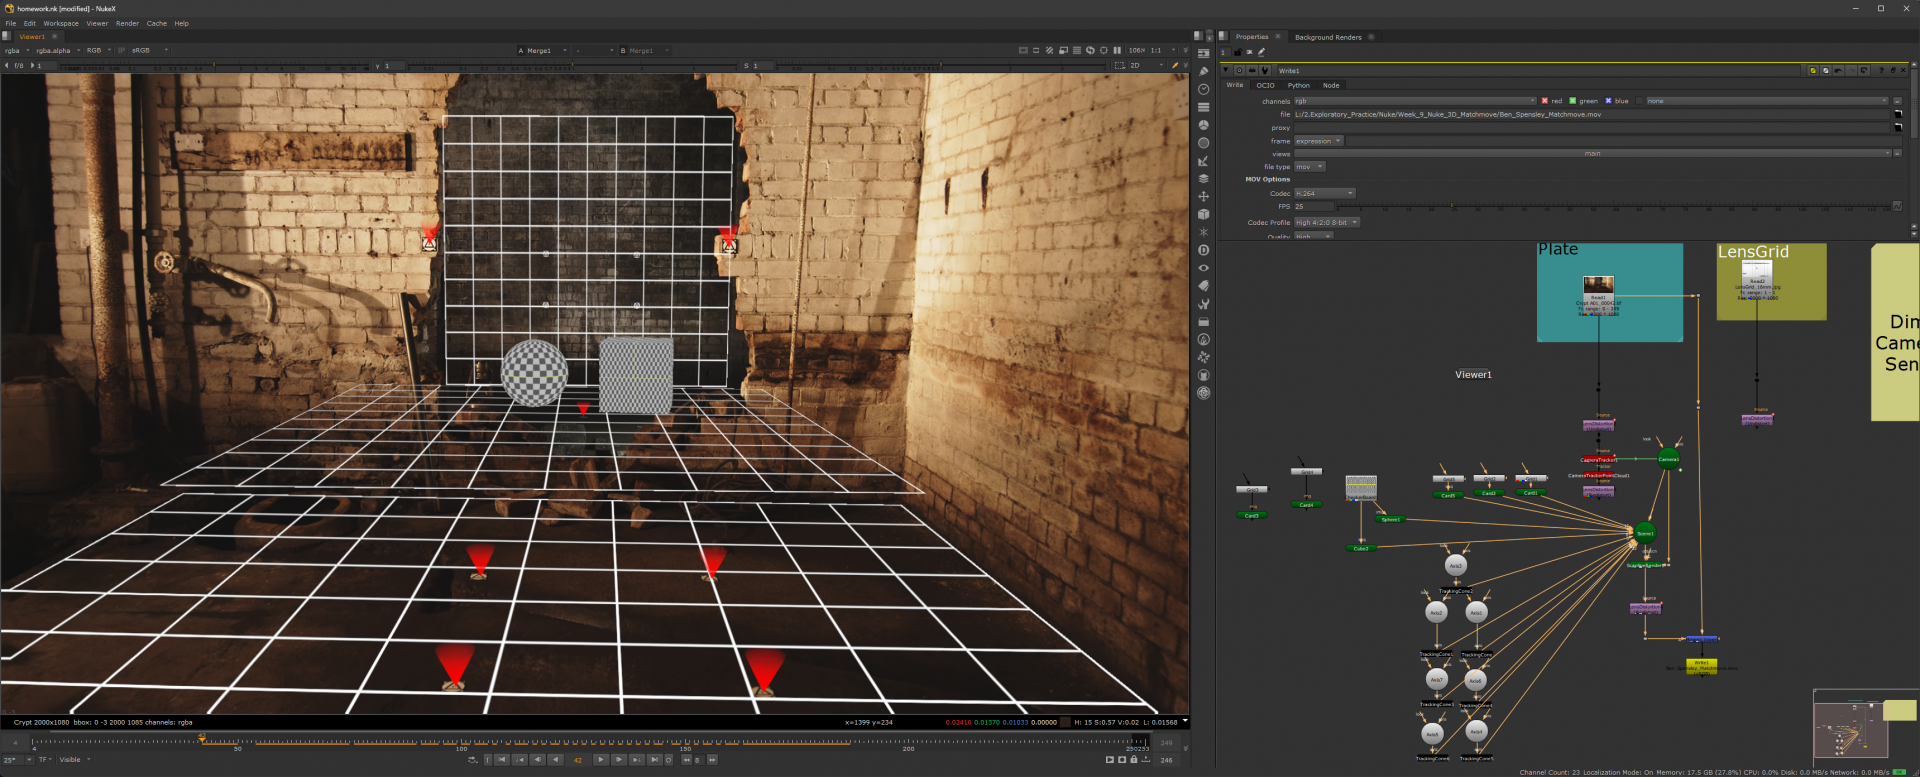Click the Merge nodes layers icon

click(x=1204, y=179)
